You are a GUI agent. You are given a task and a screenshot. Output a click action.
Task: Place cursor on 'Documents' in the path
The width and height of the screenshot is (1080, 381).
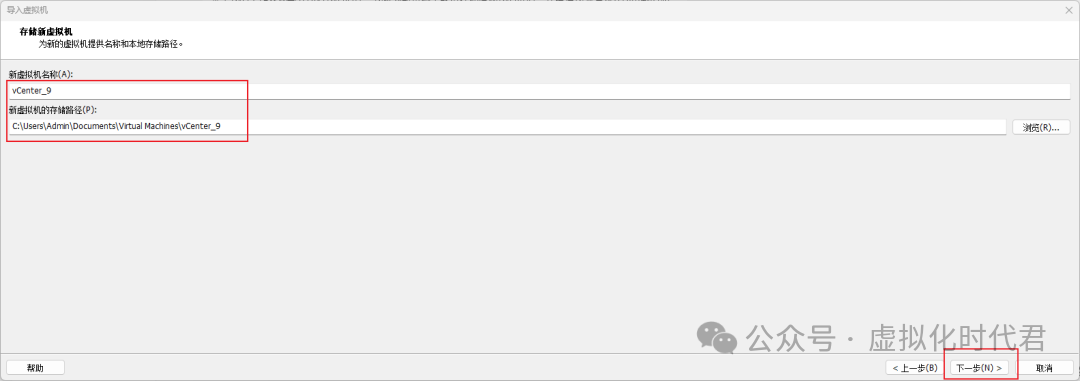pos(96,127)
